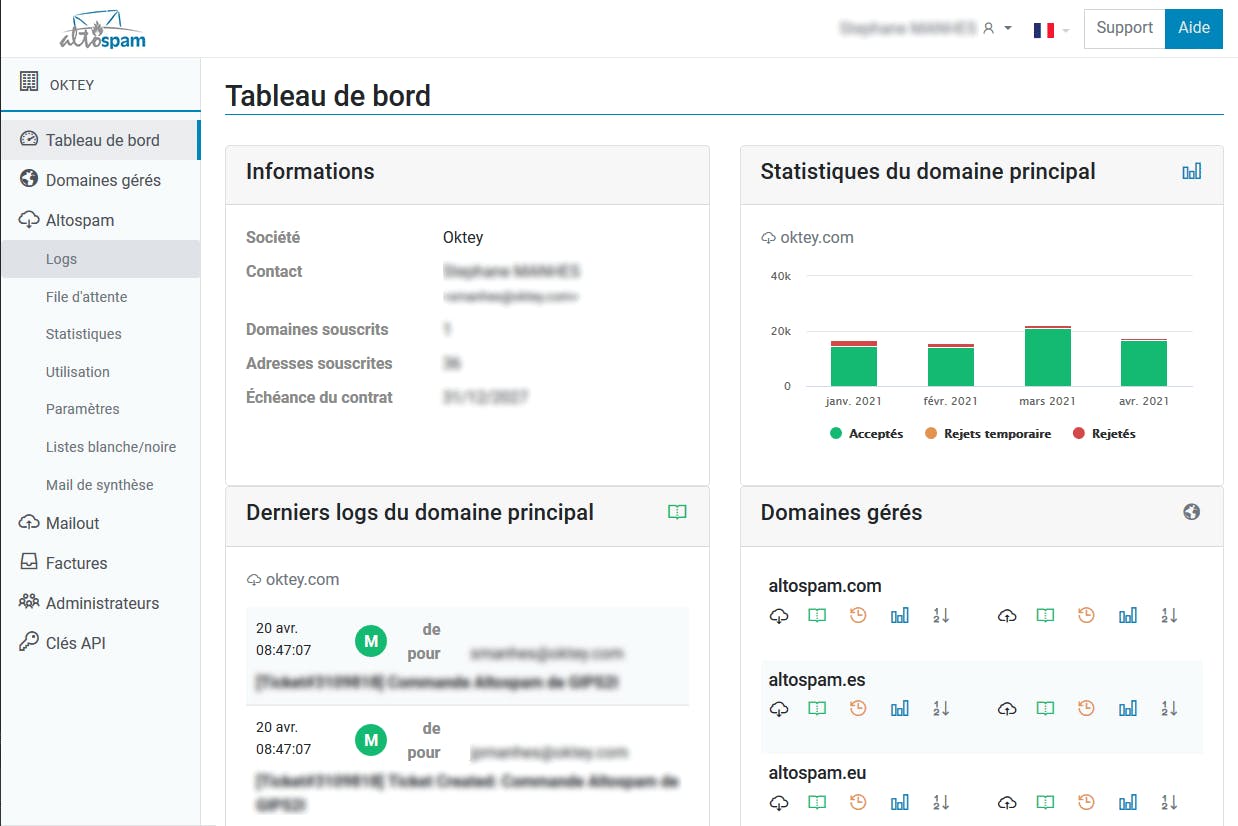The image size is (1238, 826).
Task: Click altospam.com sort 1-2 icon in cloud-upload group
Action: click(1169, 616)
